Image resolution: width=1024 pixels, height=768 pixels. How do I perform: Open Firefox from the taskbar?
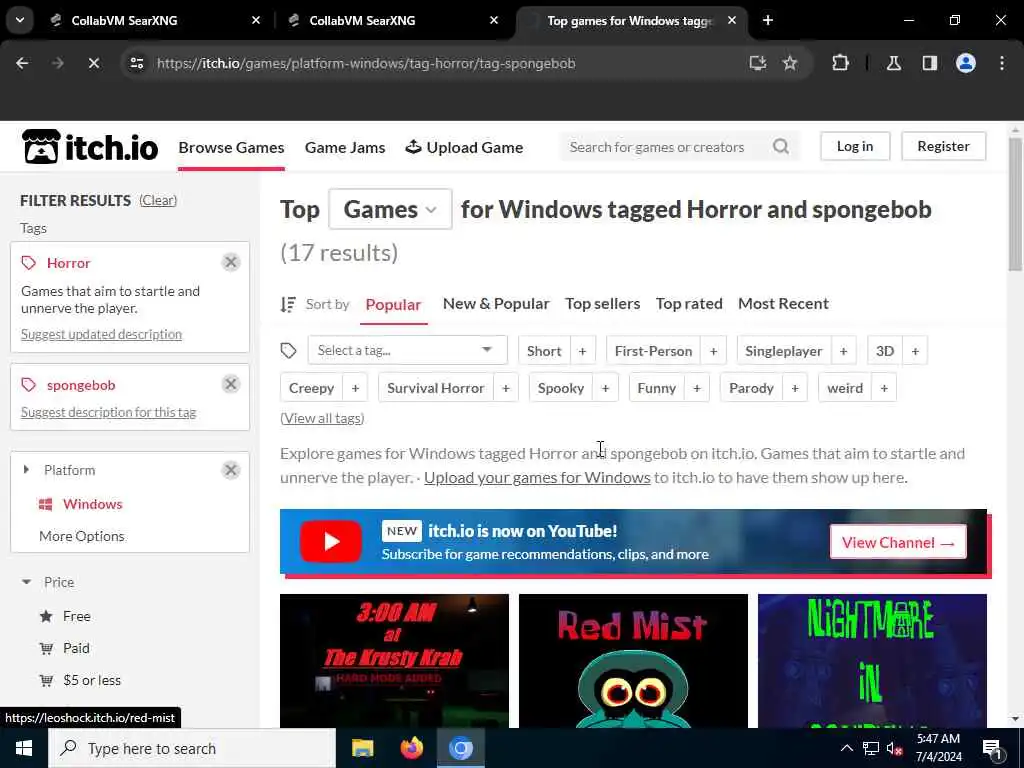[x=411, y=748]
